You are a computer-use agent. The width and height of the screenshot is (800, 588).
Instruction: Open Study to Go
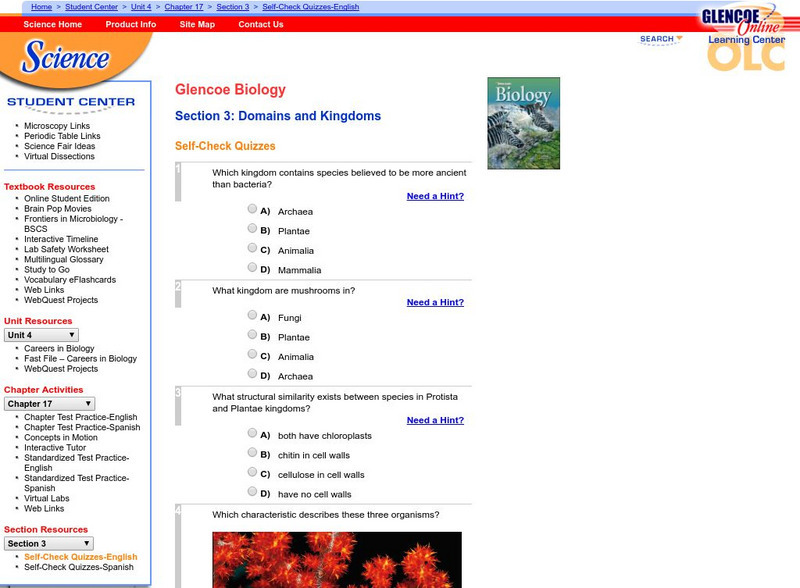(47, 270)
